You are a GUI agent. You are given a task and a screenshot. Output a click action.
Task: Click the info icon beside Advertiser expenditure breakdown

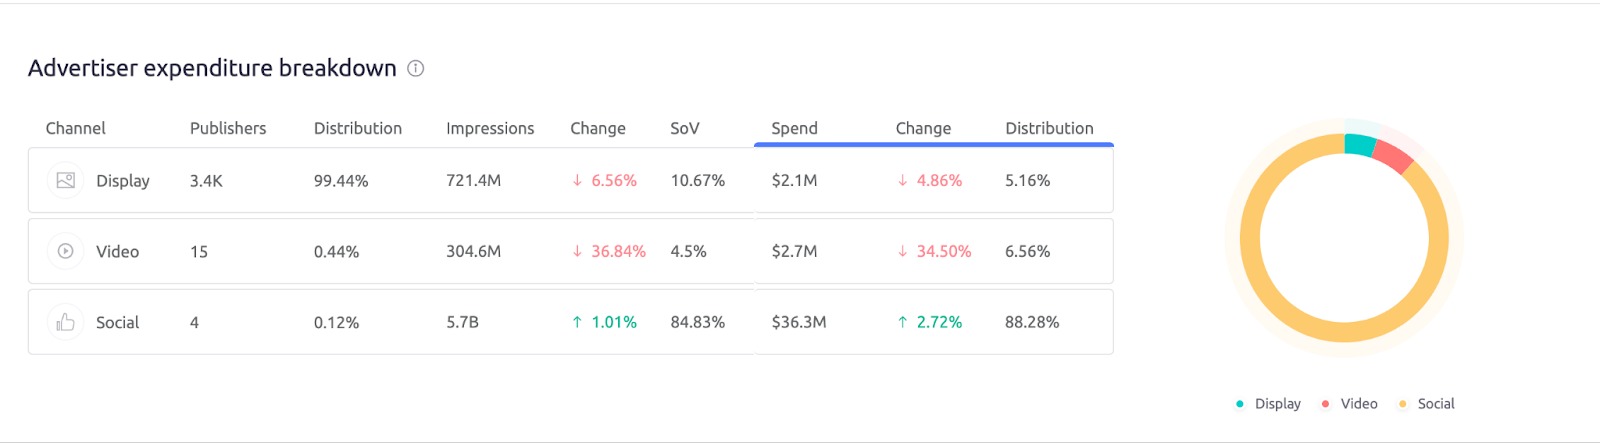416,68
